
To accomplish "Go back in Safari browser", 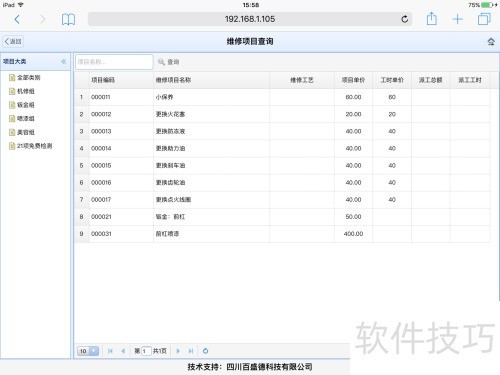I will coord(17,19).
